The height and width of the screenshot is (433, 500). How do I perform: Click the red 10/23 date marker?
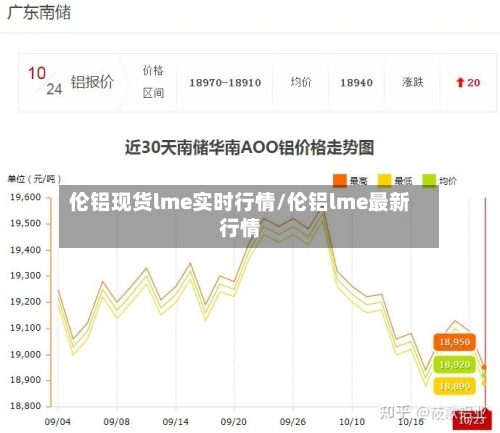[x=472, y=421]
